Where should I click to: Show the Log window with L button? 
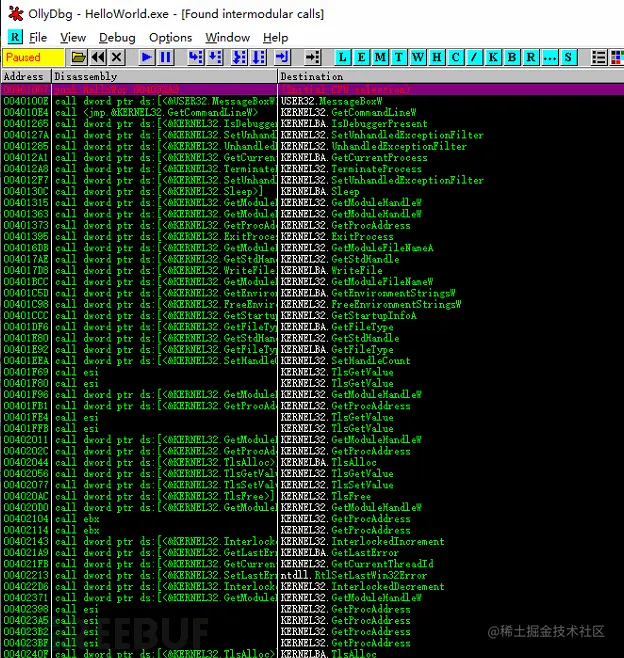(x=342, y=57)
